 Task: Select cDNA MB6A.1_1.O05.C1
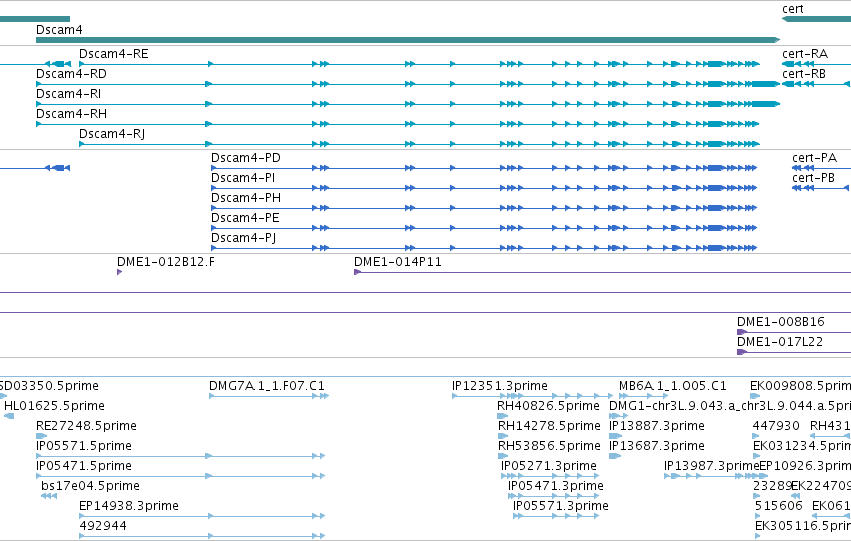(672, 386)
